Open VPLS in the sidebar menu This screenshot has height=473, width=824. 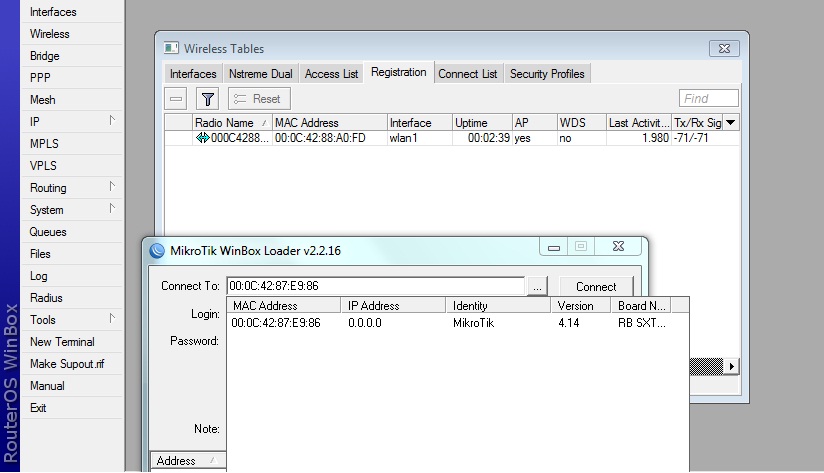click(x=71, y=166)
